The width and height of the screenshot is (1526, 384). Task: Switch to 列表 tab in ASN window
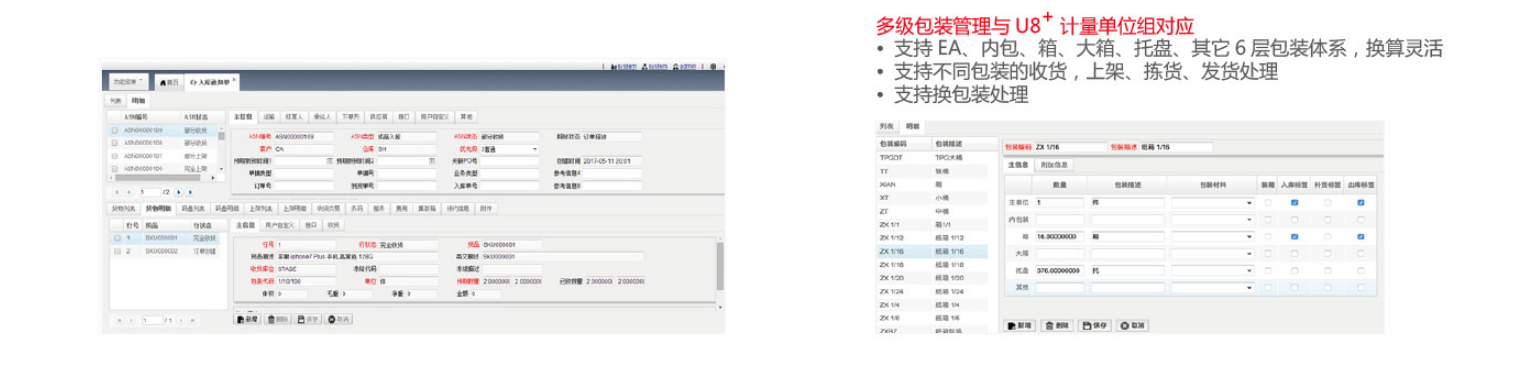pos(115,101)
